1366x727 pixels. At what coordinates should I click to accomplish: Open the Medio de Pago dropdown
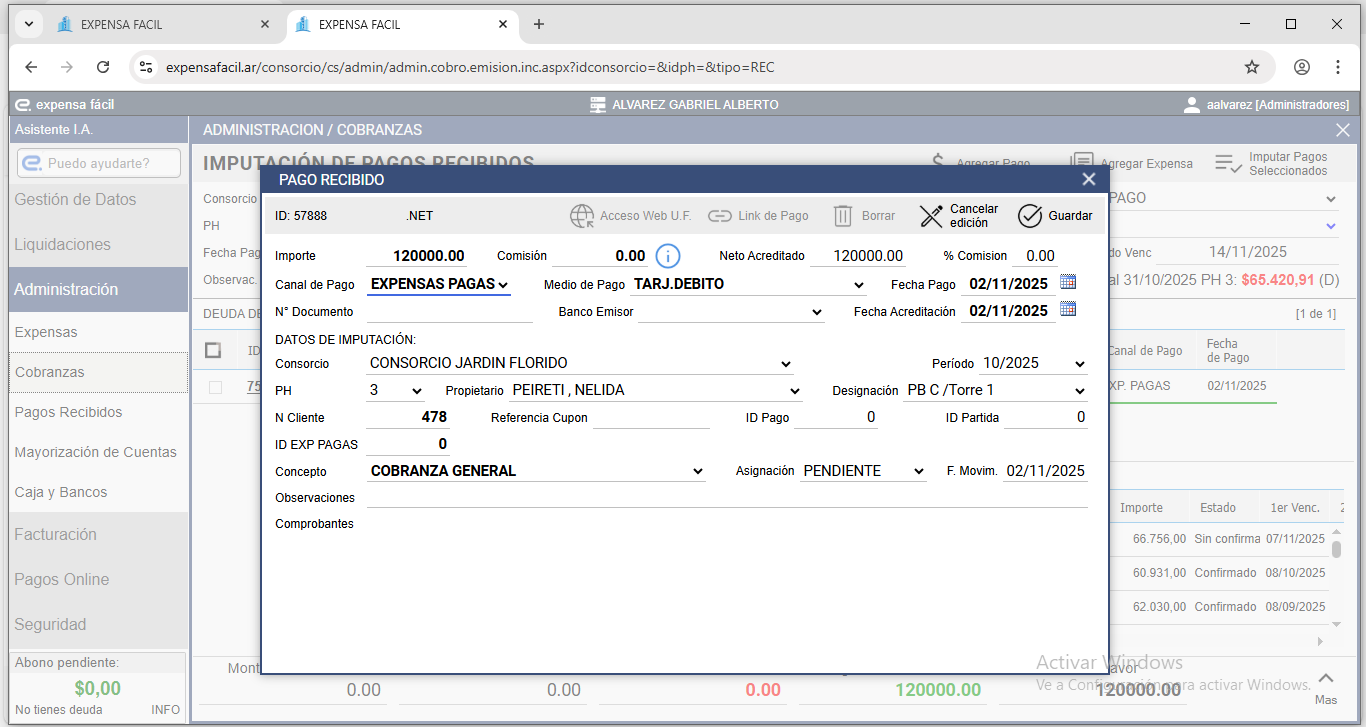coord(749,285)
